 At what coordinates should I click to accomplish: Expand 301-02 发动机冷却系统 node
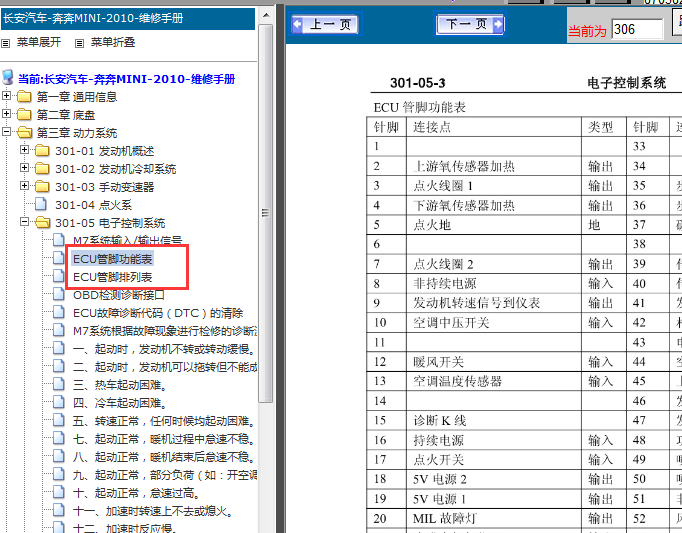click(x=24, y=168)
